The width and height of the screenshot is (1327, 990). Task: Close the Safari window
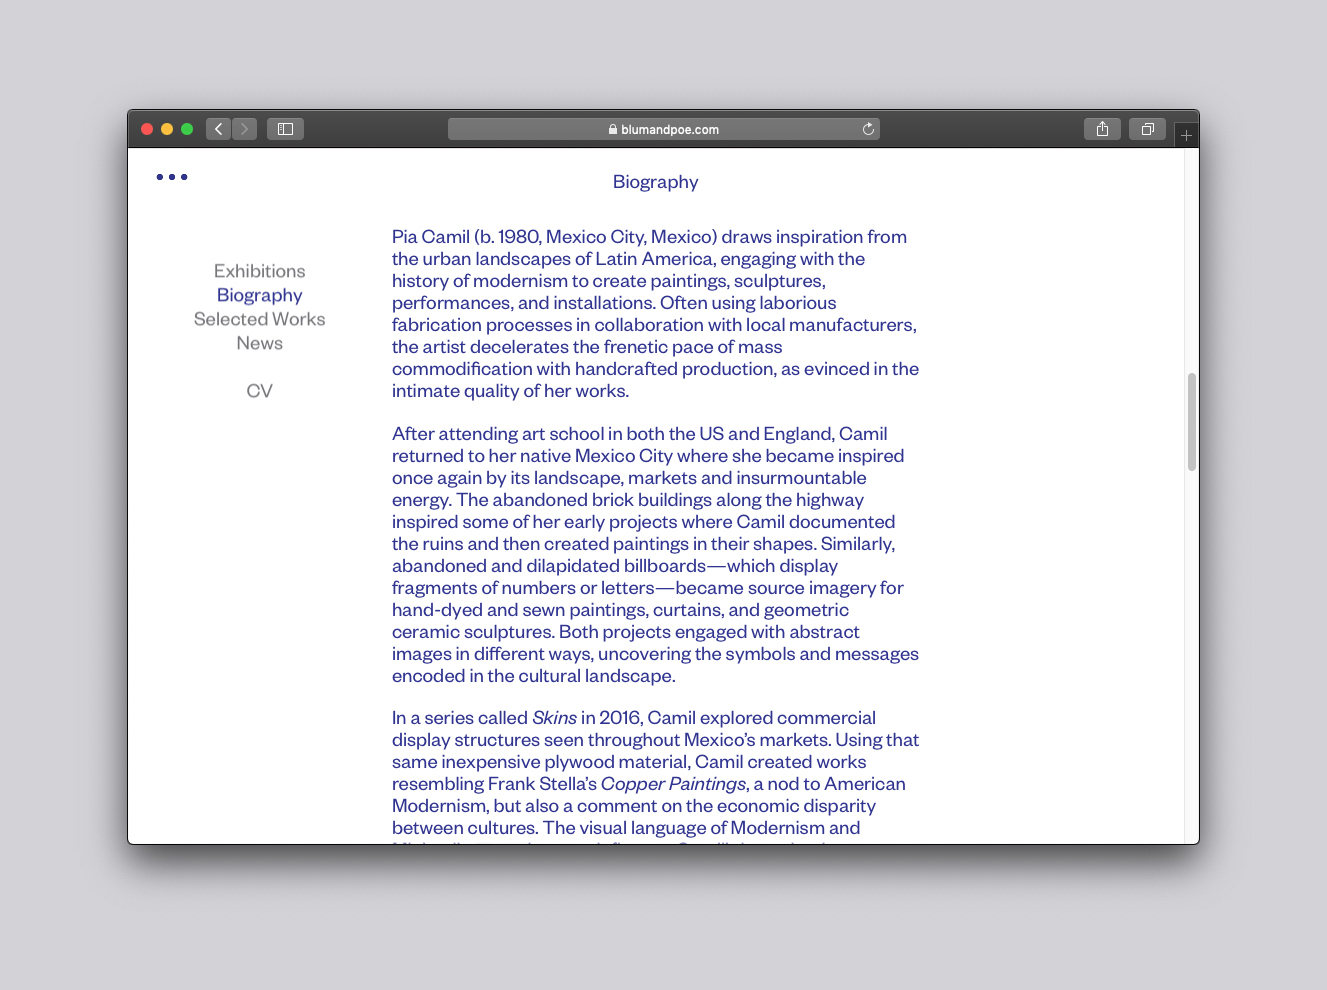pos(147,129)
